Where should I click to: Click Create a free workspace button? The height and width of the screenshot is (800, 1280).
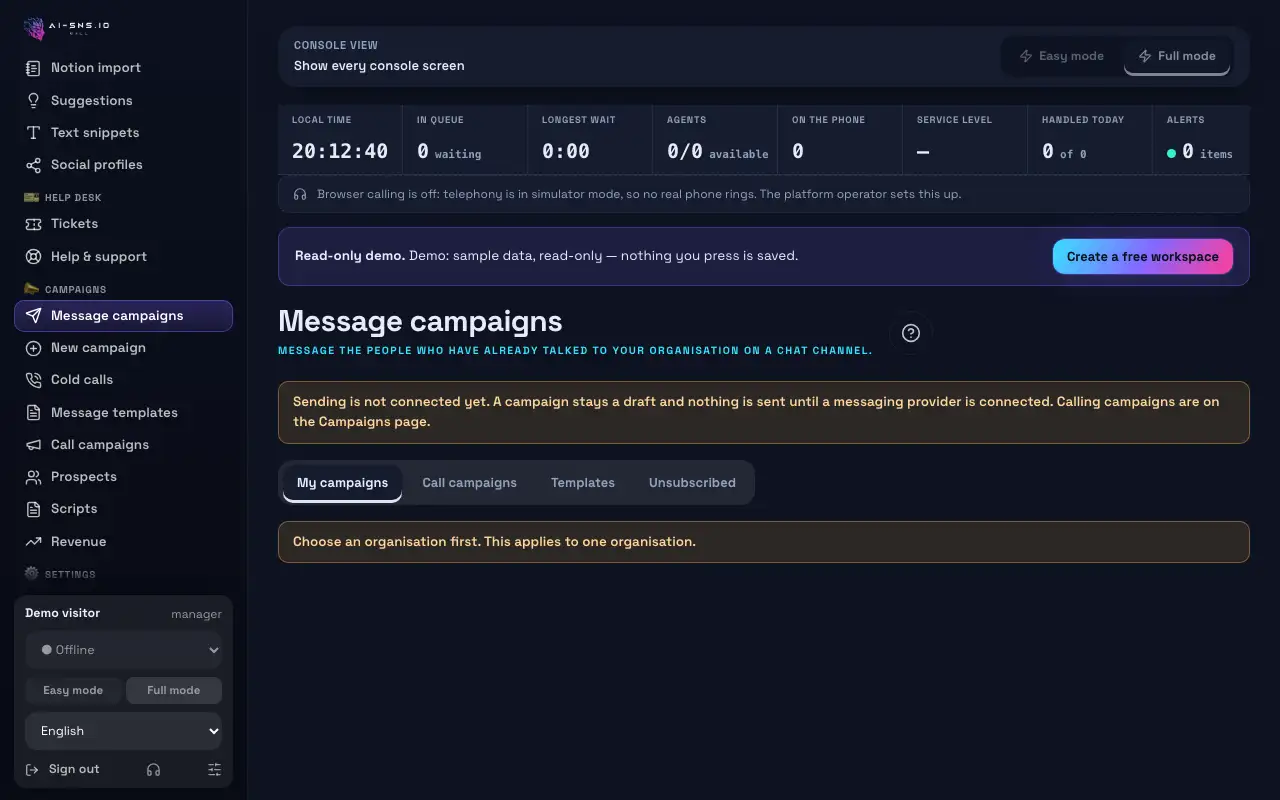click(1143, 256)
